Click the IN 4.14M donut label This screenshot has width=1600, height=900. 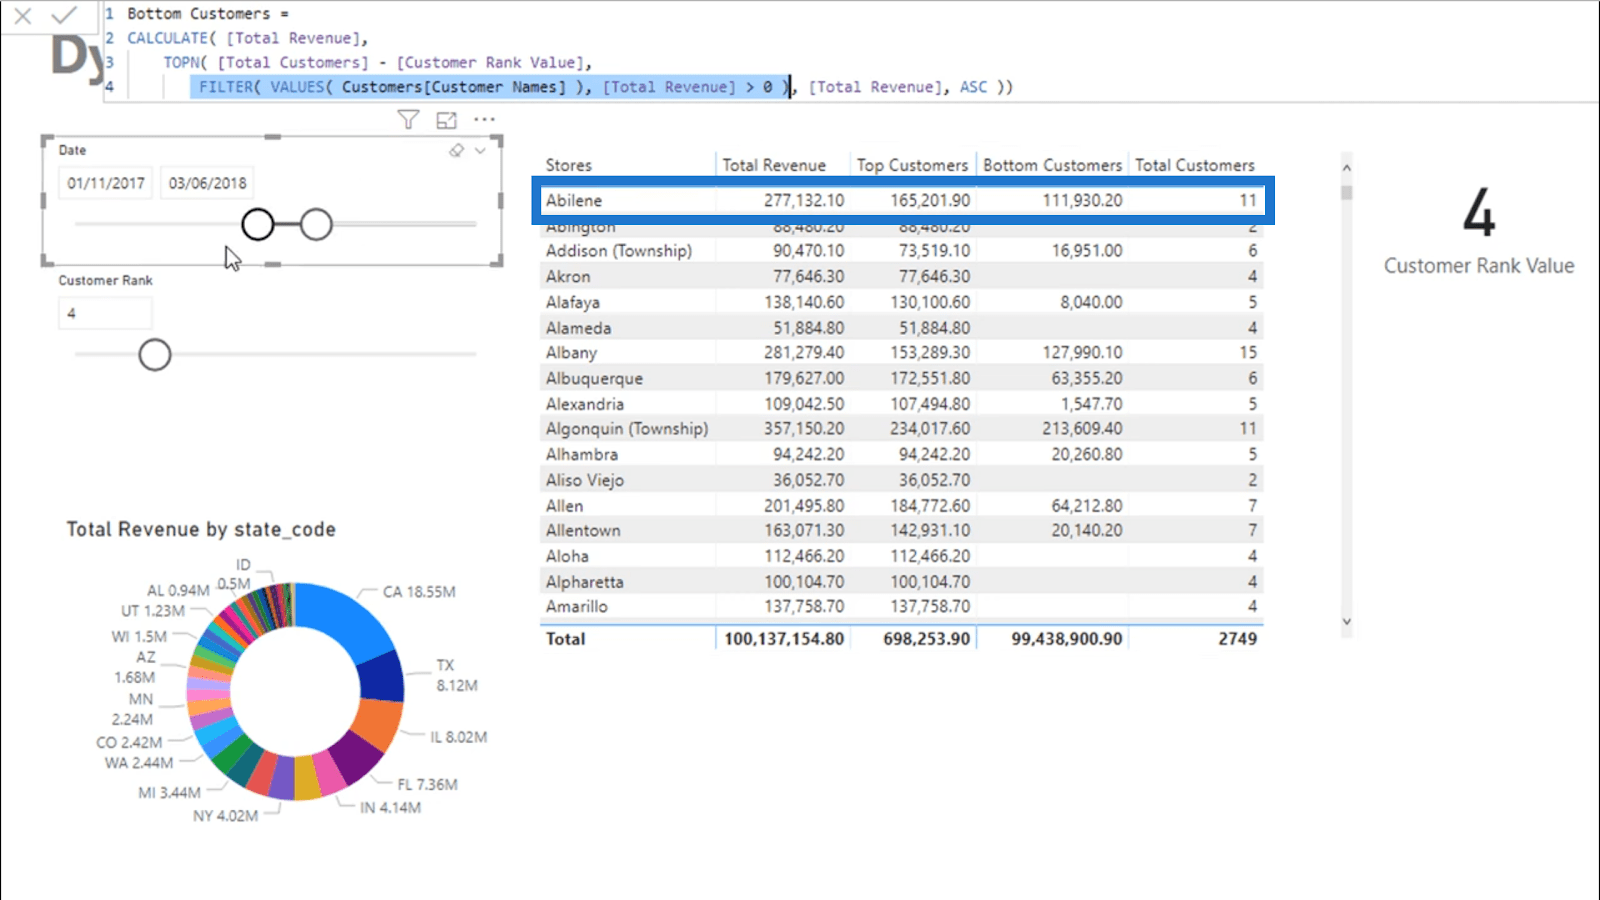click(x=390, y=808)
